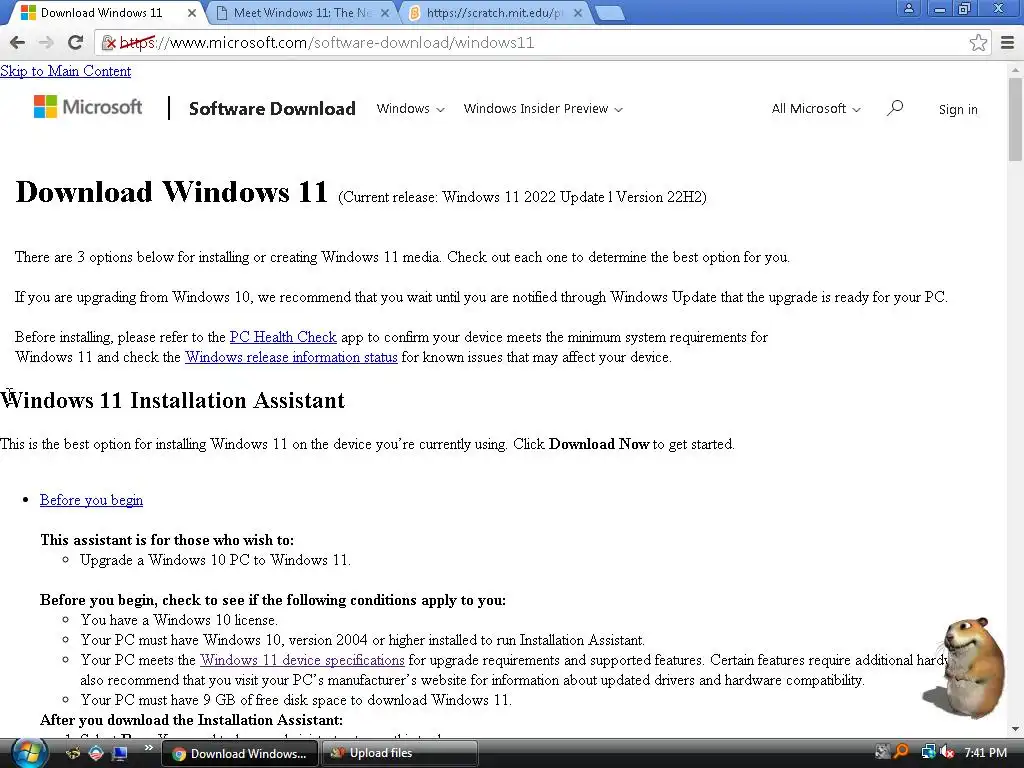Viewport: 1024px width, 768px height.
Task: Click the Before you begin link
Action: tap(91, 500)
